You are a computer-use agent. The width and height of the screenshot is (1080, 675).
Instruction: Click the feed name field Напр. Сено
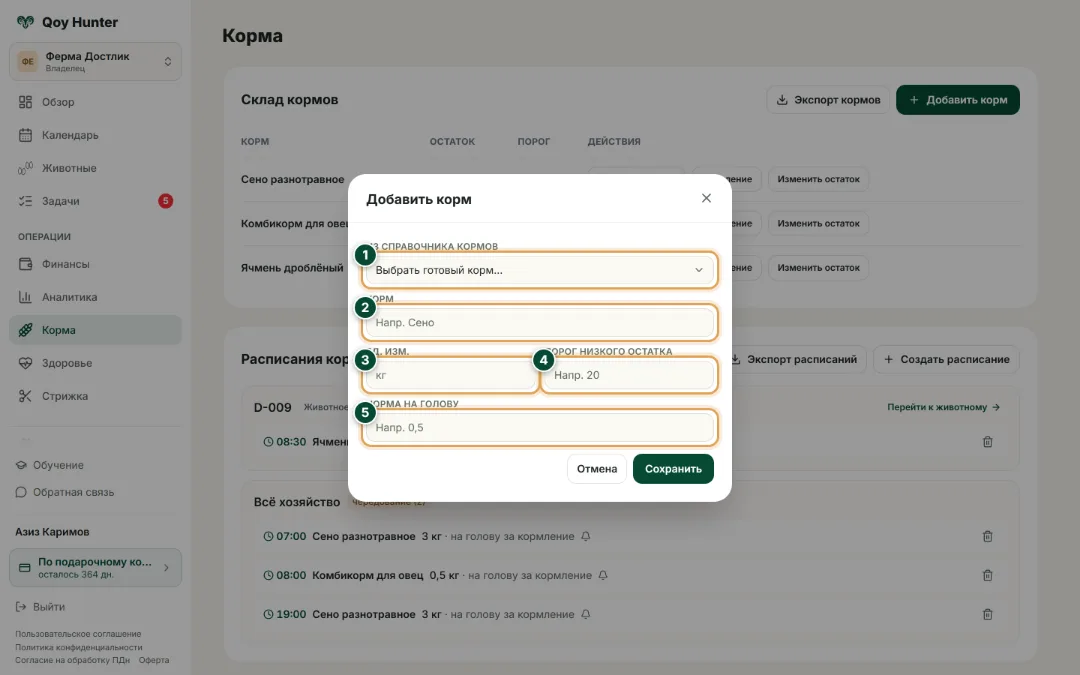point(539,322)
